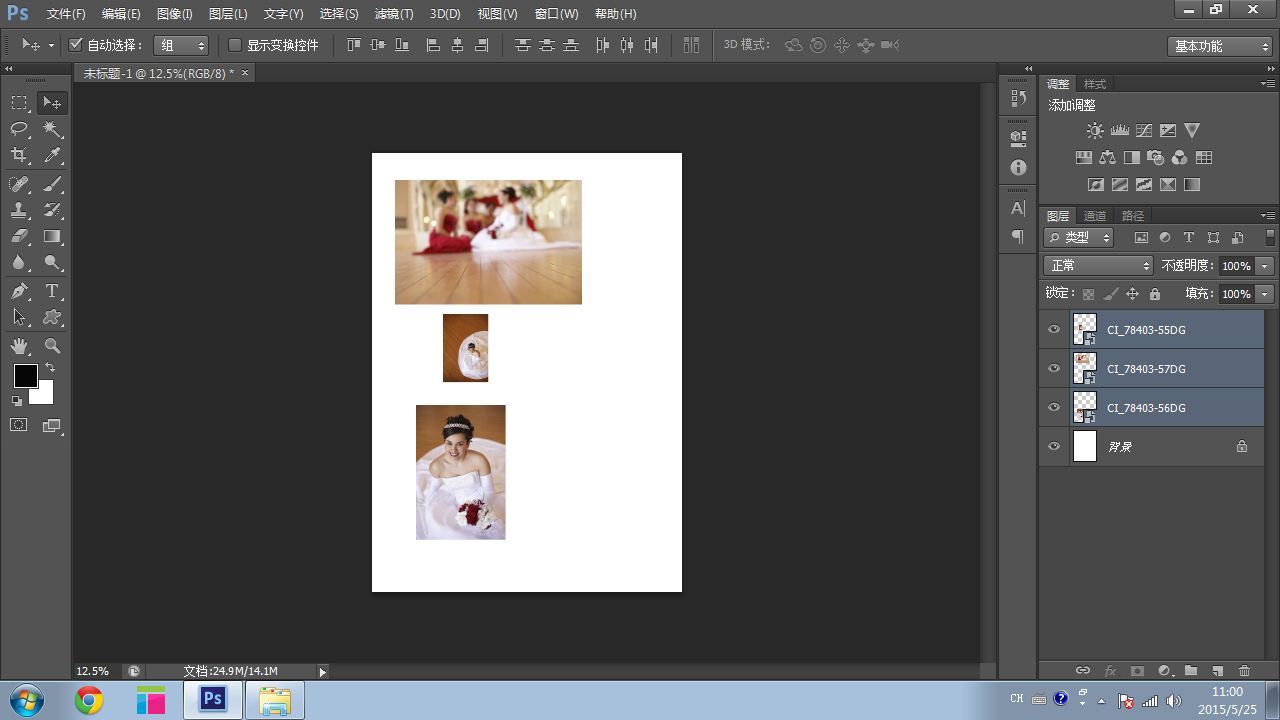This screenshot has height=720, width=1280.
Task: Add a Brightness/Contrast adjustment
Action: coord(1095,131)
